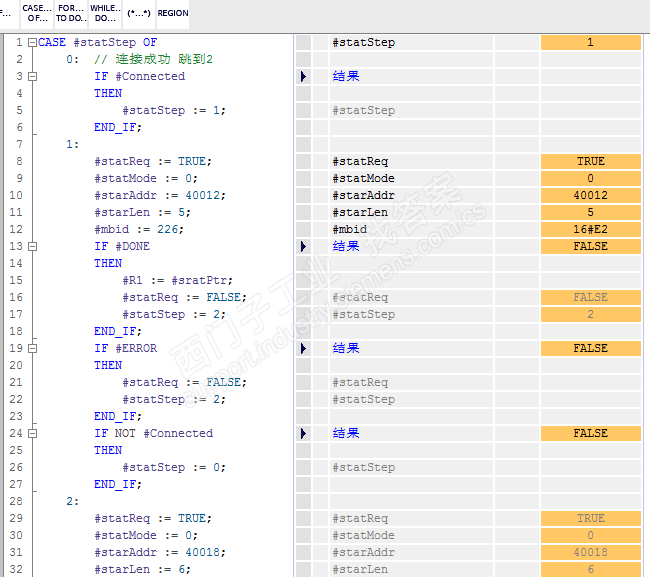The image size is (650, 577).
Task: Click the greyed TRUE value on line 29
Action: pyautogui.click(x=591, y=518)
